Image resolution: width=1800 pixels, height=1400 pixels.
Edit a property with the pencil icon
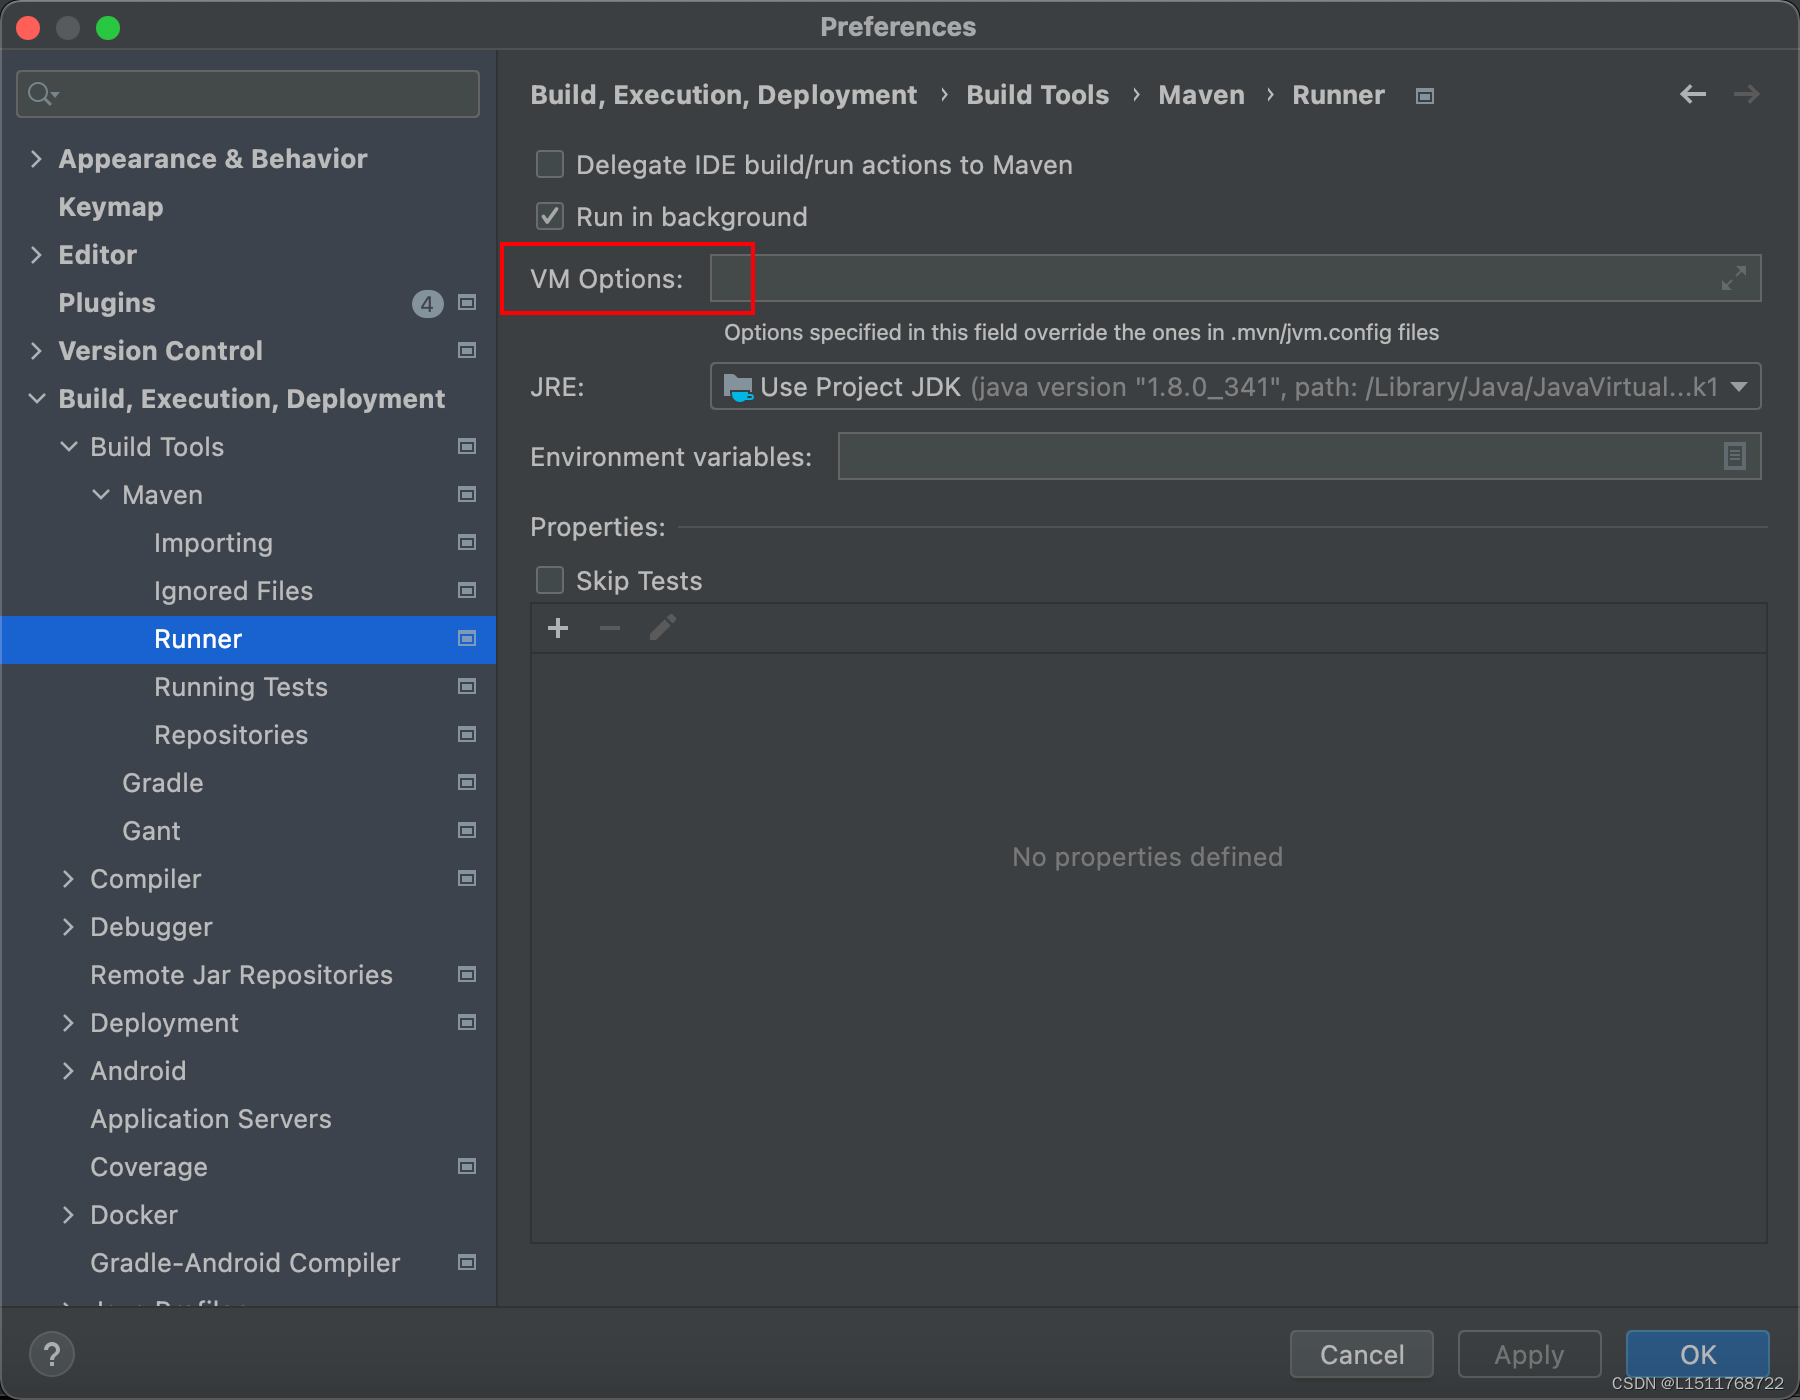[662, 628]
